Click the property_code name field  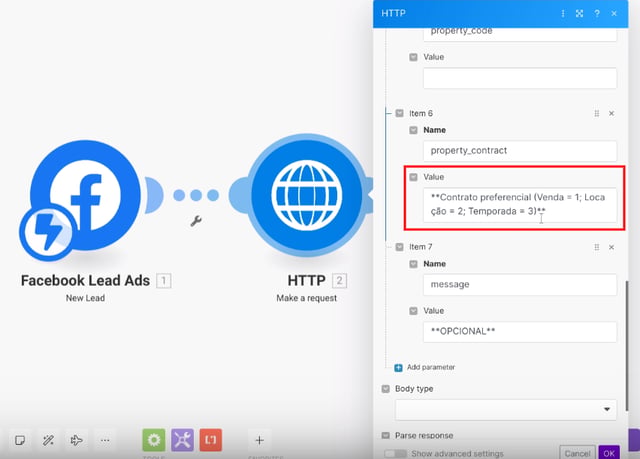(520, 34)
